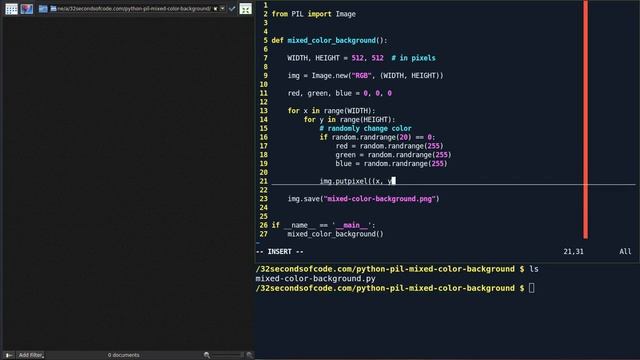Click the '# in pixels' comment
The width and height of the screenshot is (640, 360).
tap(413, 58)
